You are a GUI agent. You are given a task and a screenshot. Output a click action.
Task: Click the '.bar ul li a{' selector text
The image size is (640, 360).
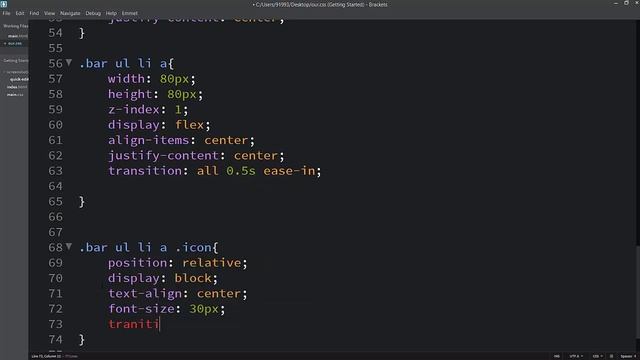pyautogui.click(x=127, y=63)
